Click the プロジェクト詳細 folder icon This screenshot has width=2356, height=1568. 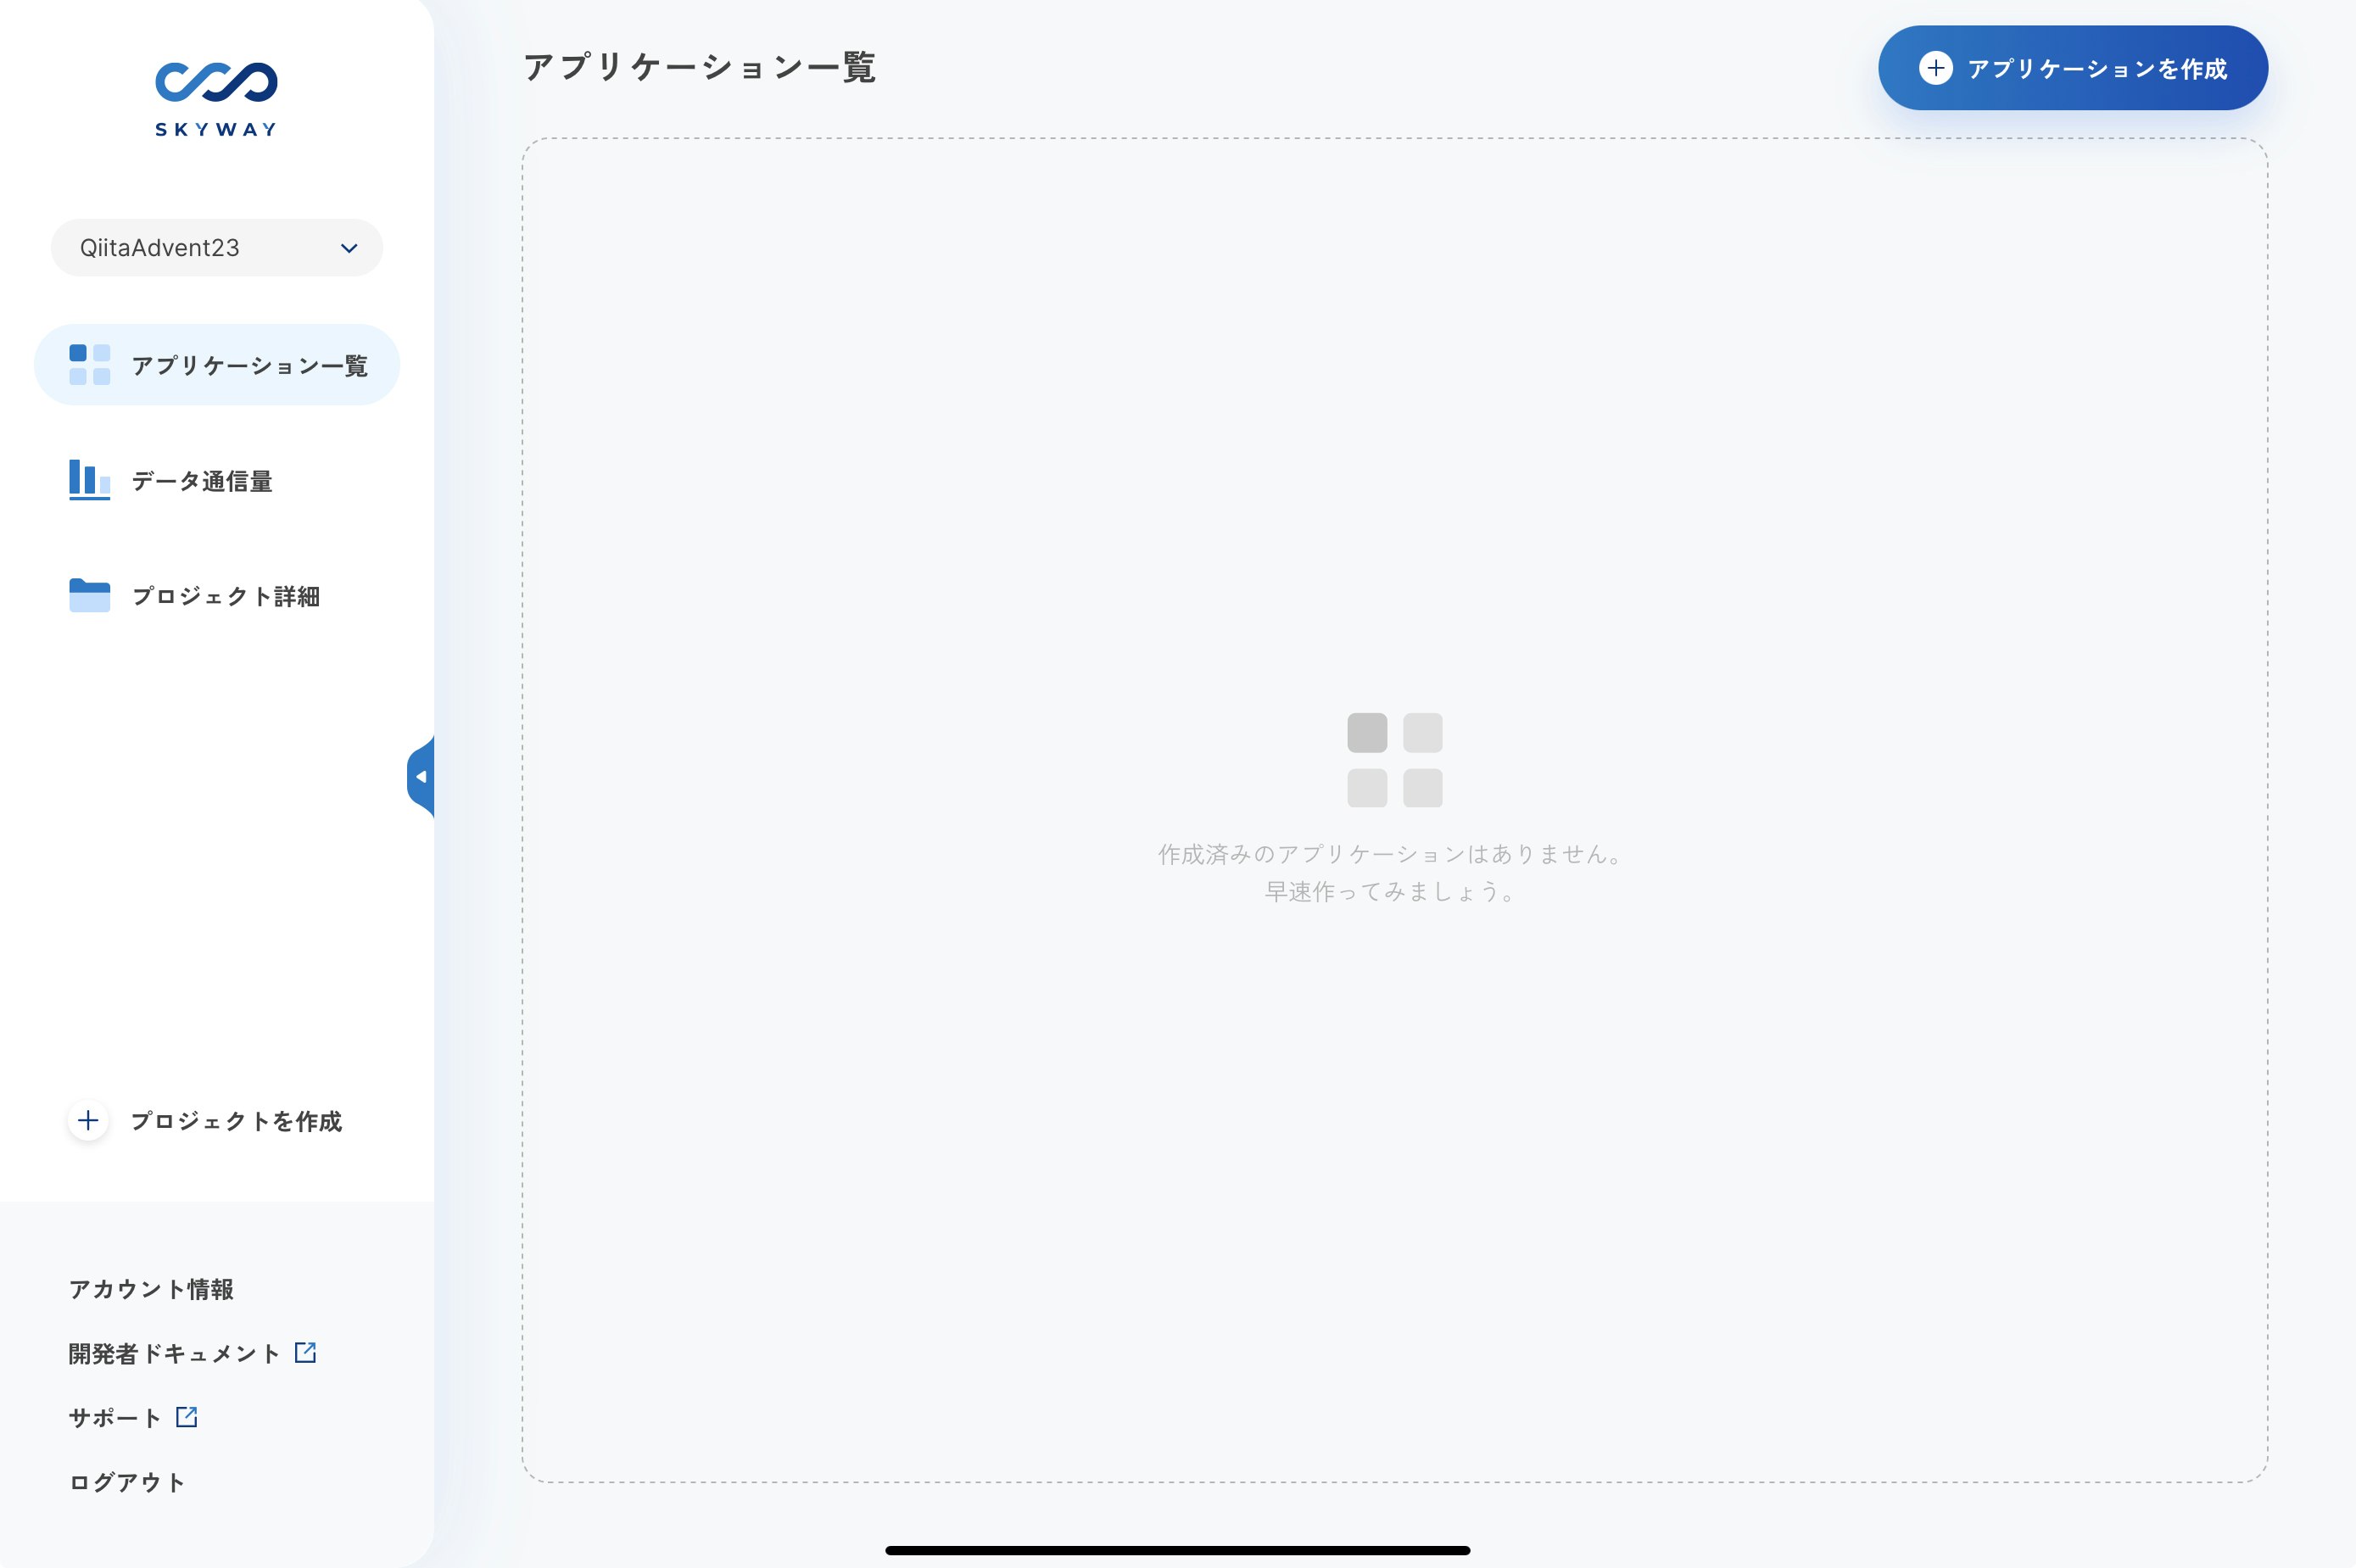click(x=89, y=595)
